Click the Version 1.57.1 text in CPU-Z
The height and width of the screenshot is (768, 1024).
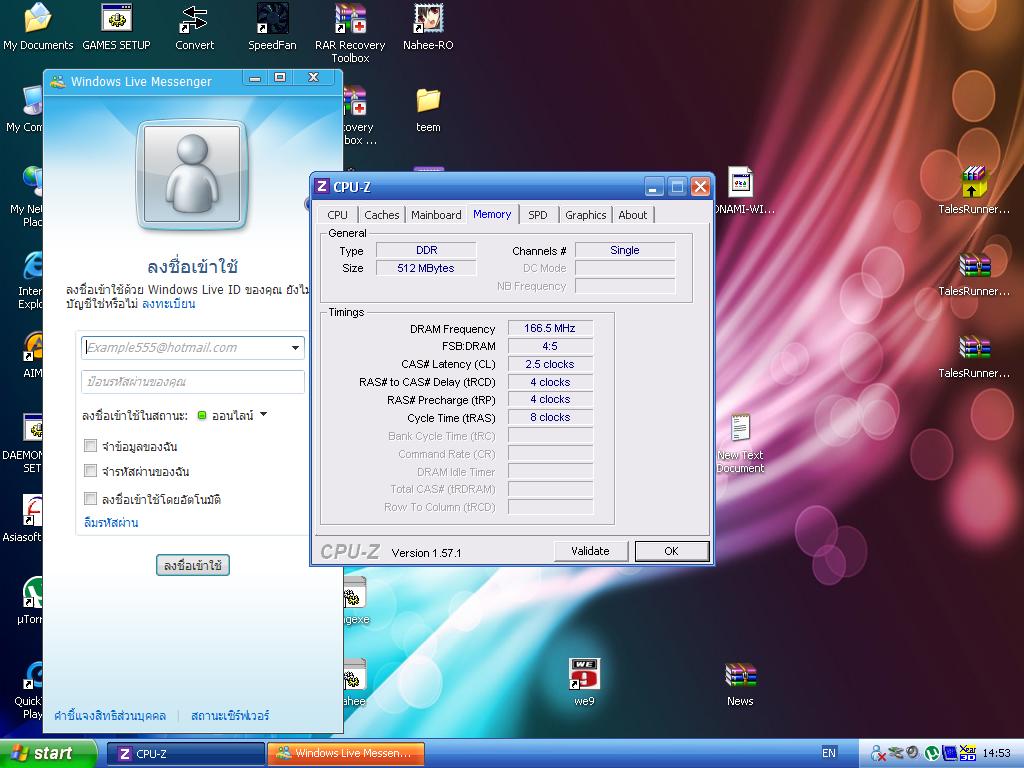coord(426,553)
